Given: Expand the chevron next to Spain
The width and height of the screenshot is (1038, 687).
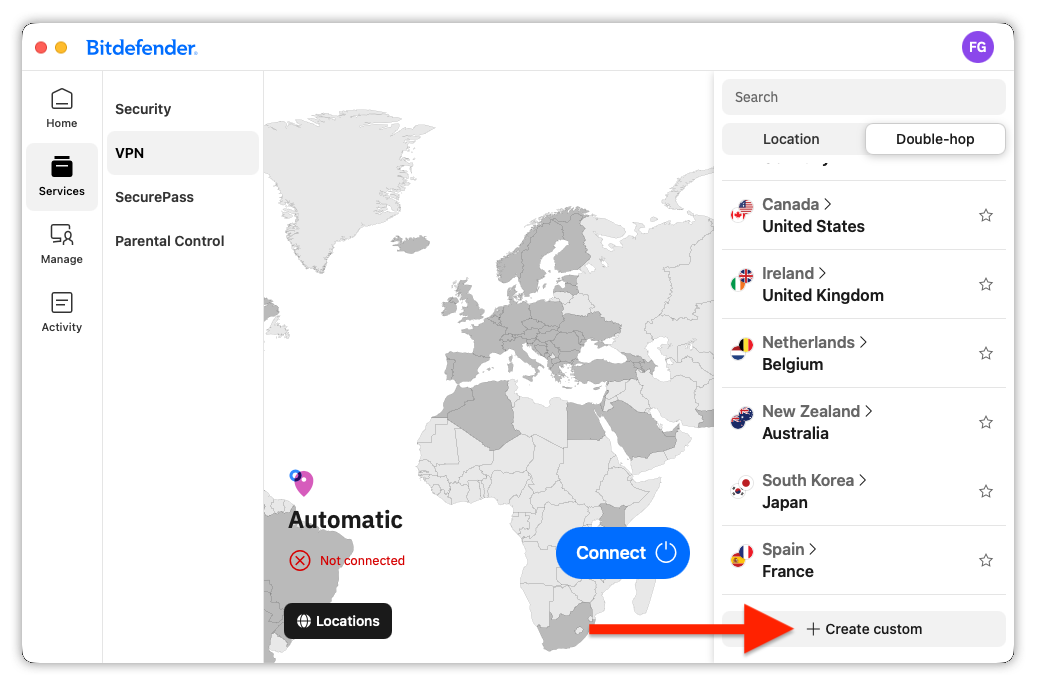Looking at the screenshot, I should [812, 549].
